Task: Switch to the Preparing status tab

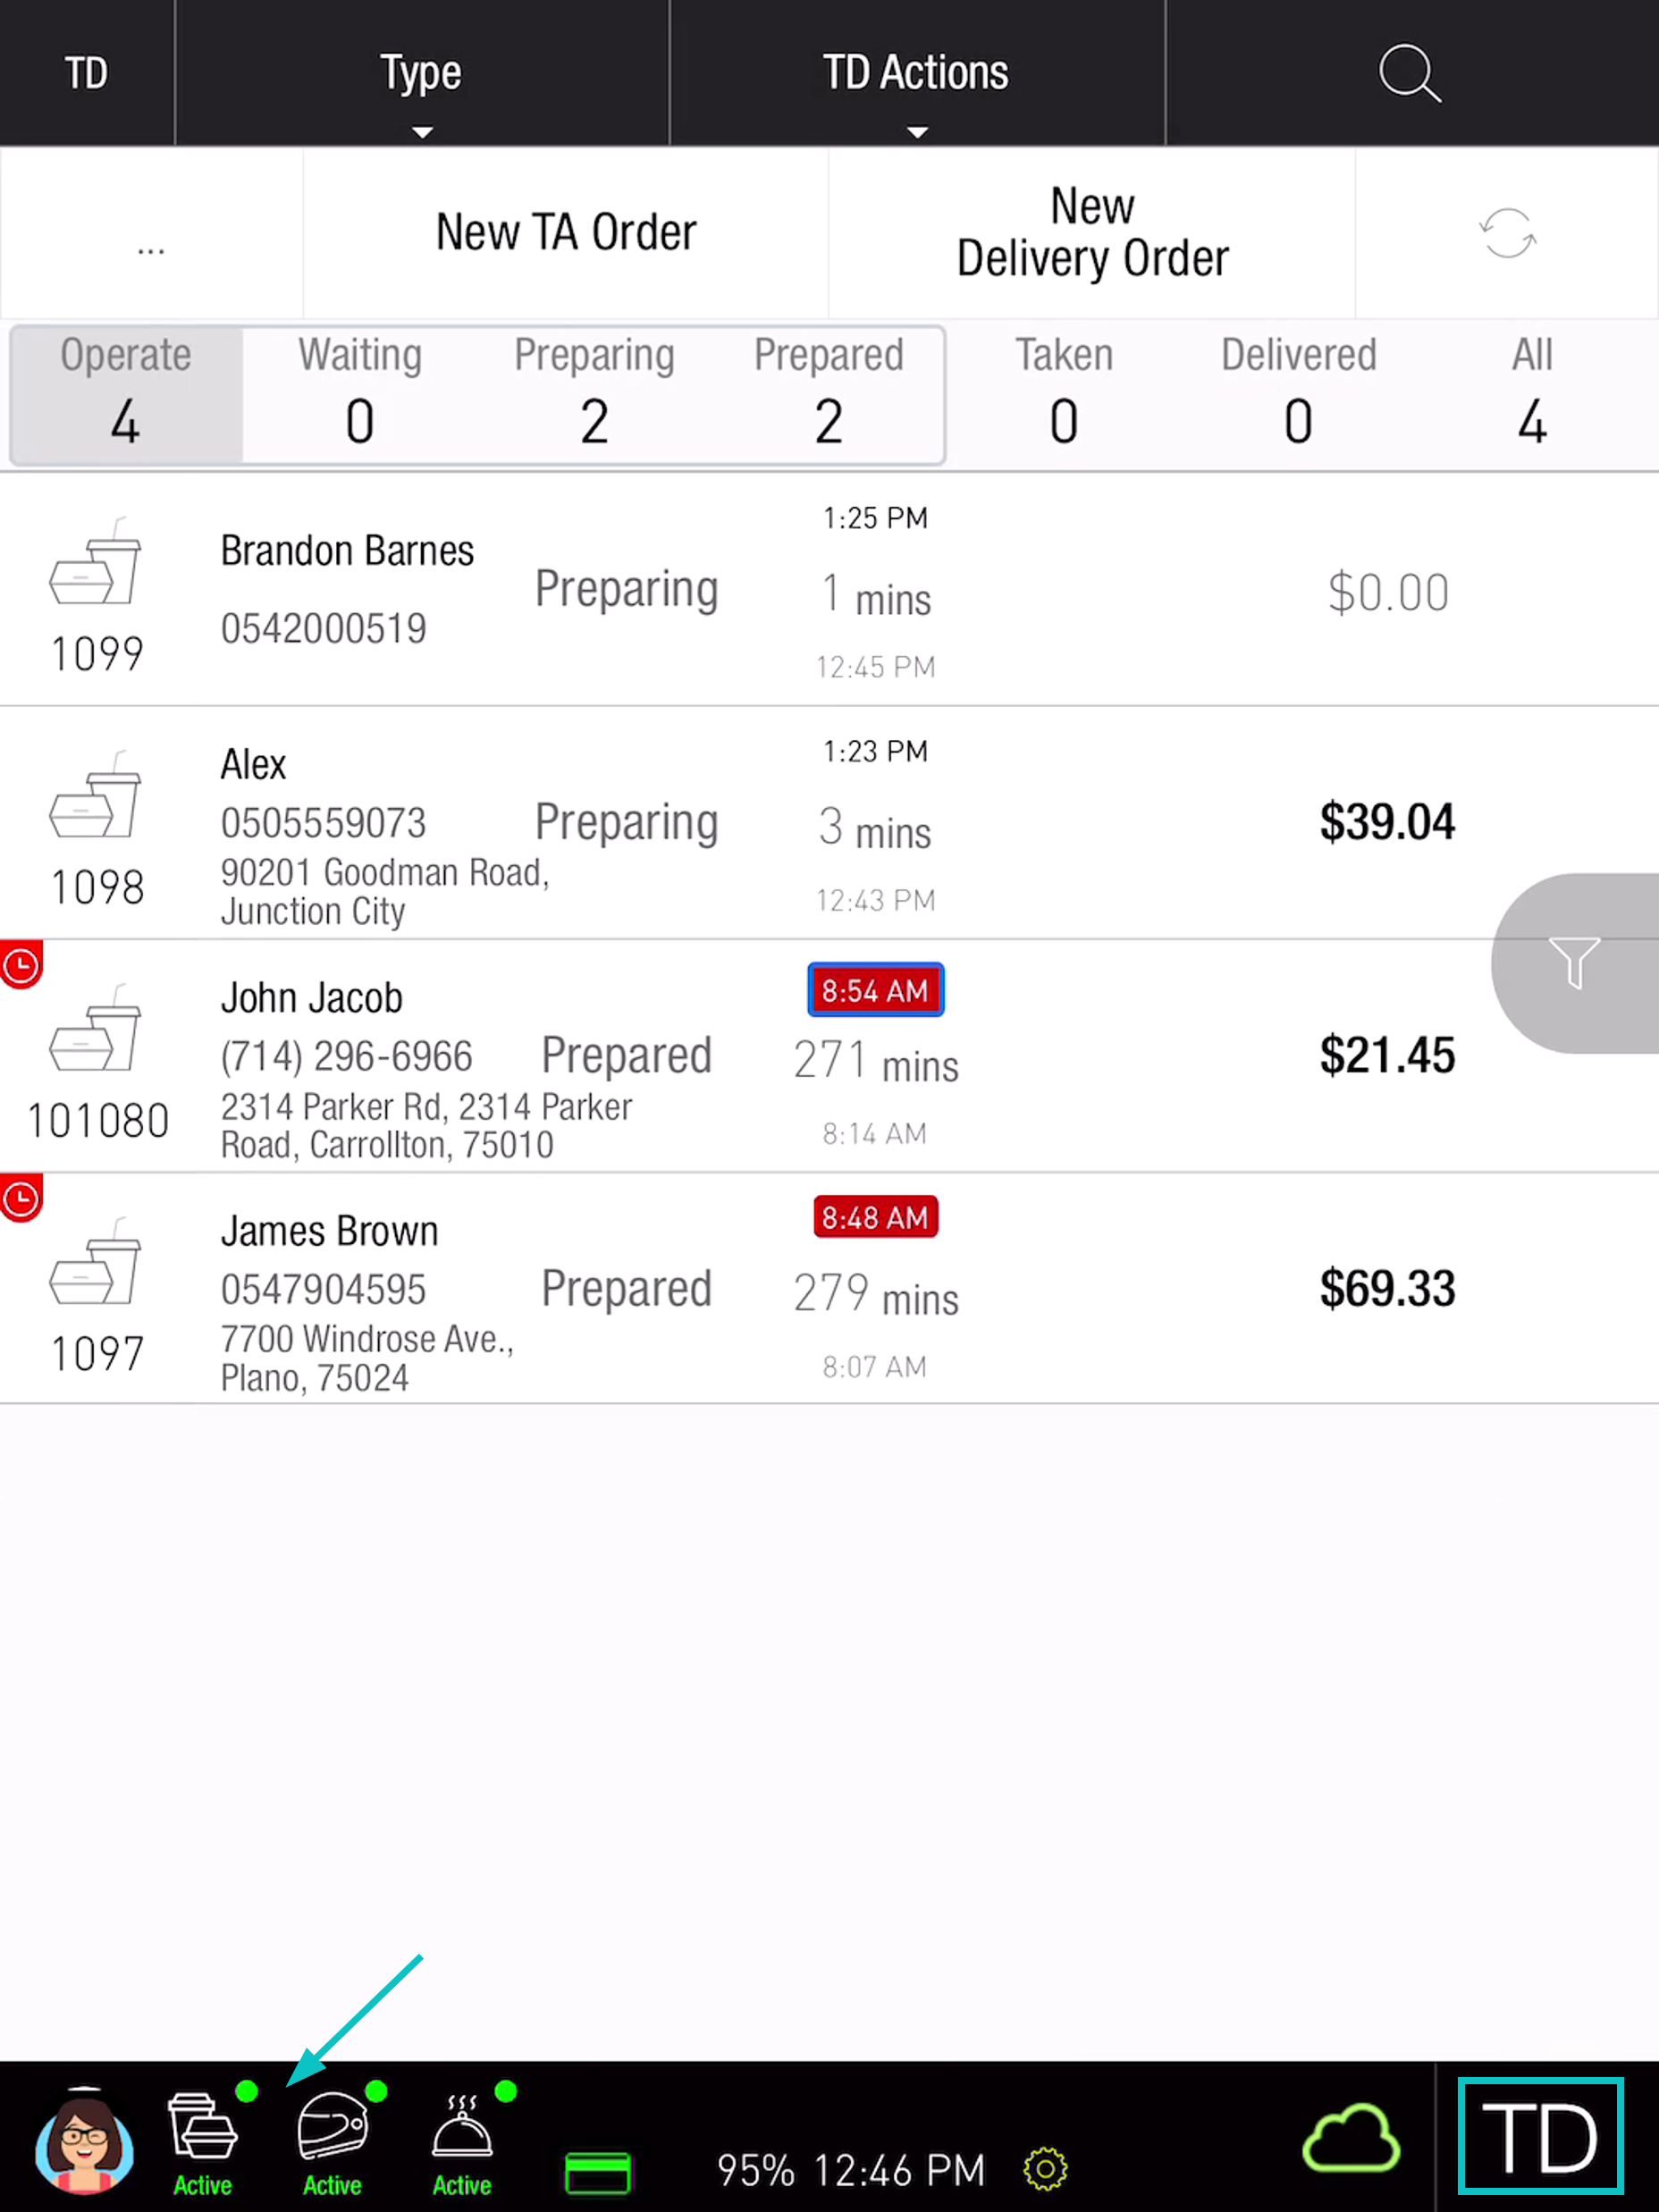Action: coord(594,394)
